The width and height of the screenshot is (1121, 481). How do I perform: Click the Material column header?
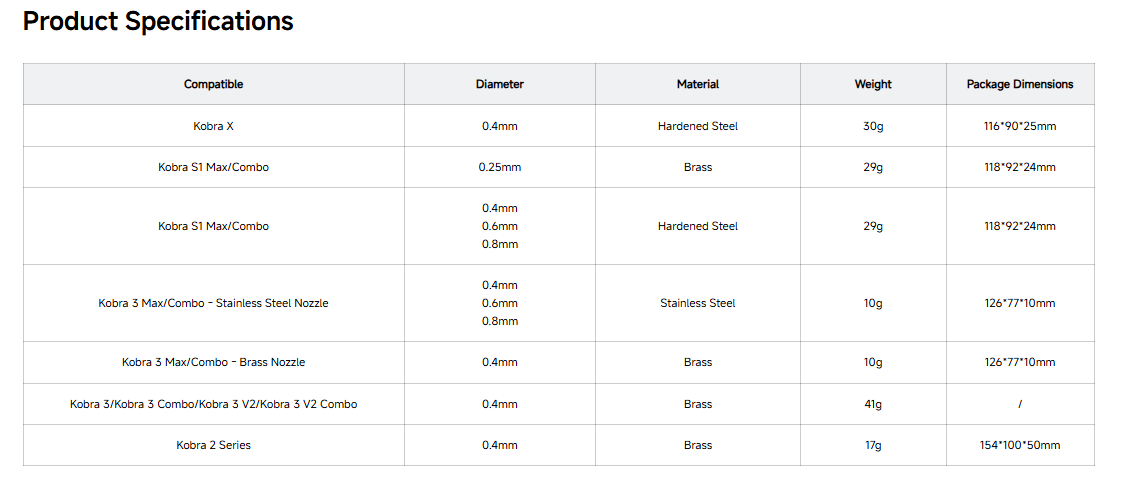click(698, 84)
